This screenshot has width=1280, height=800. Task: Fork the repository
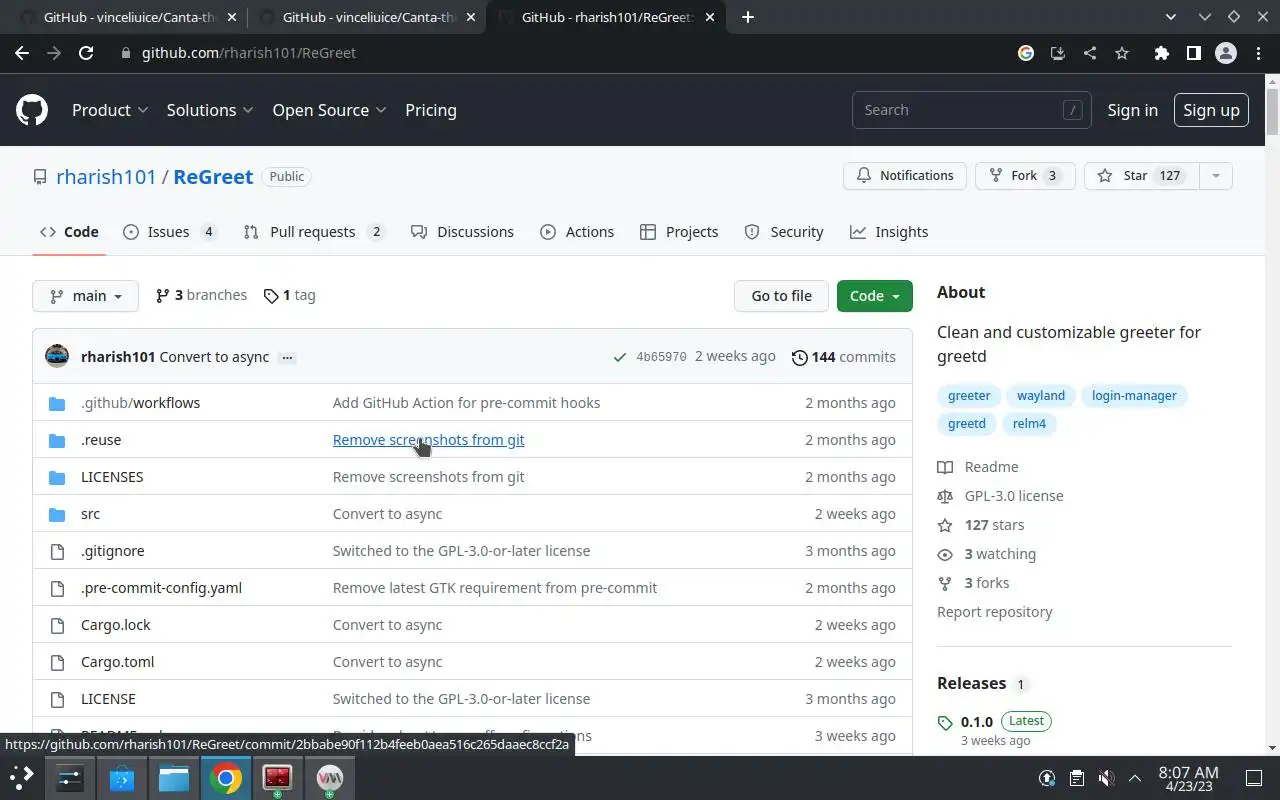pyautogui.click(x=1025, y=176)
